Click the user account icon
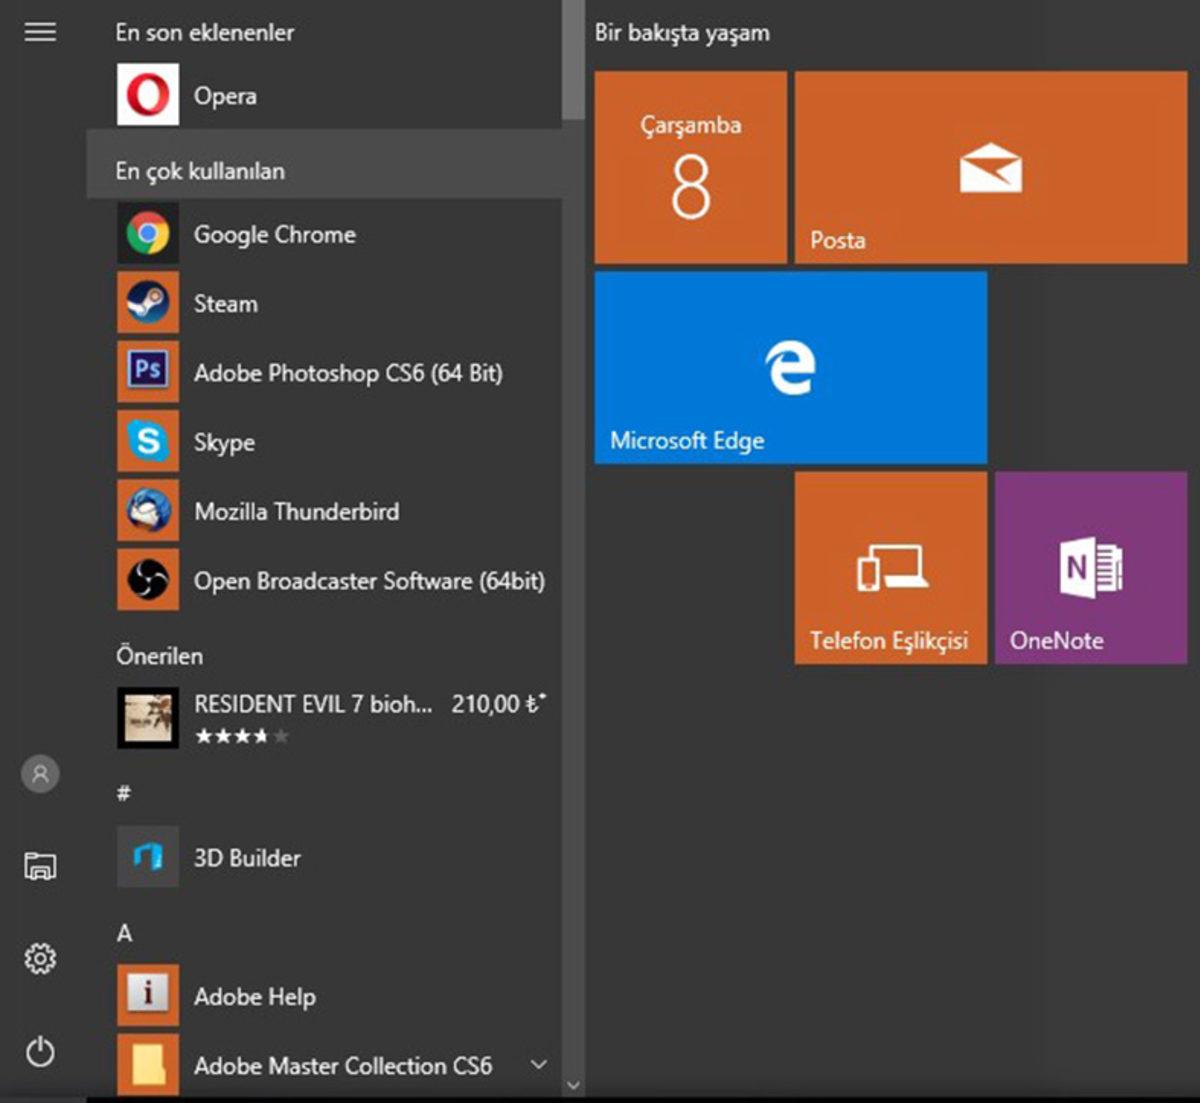This screenshot has height=1103, width=1200. click(40, 773)
